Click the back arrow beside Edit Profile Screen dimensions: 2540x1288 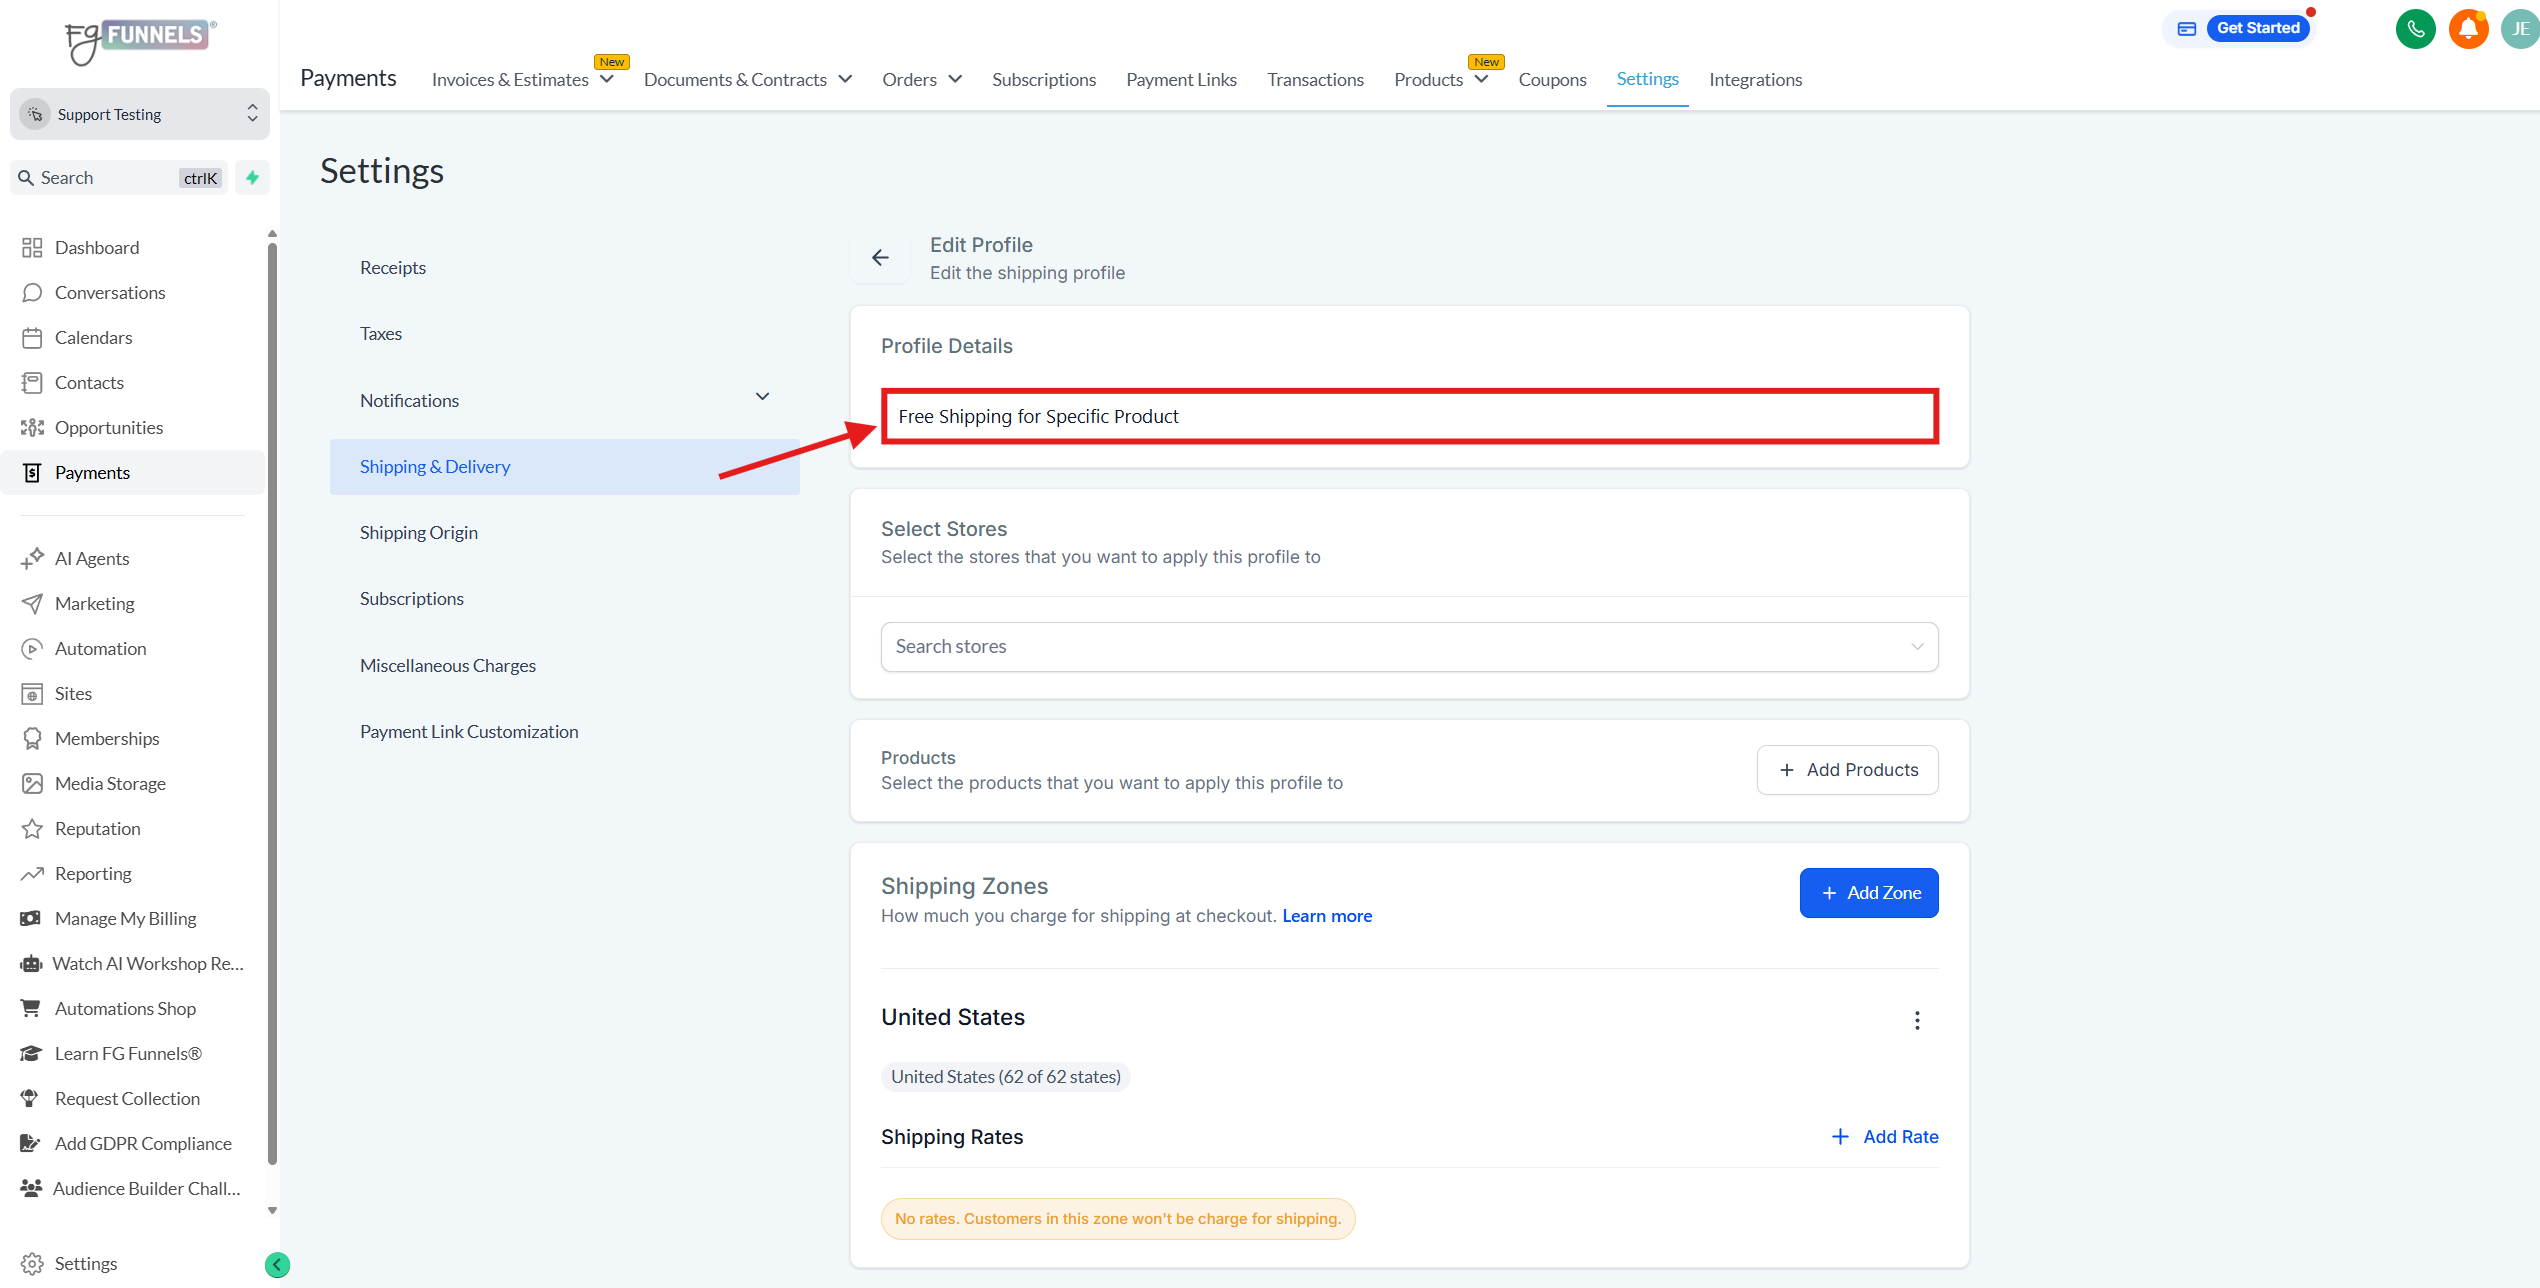(880, 258)
